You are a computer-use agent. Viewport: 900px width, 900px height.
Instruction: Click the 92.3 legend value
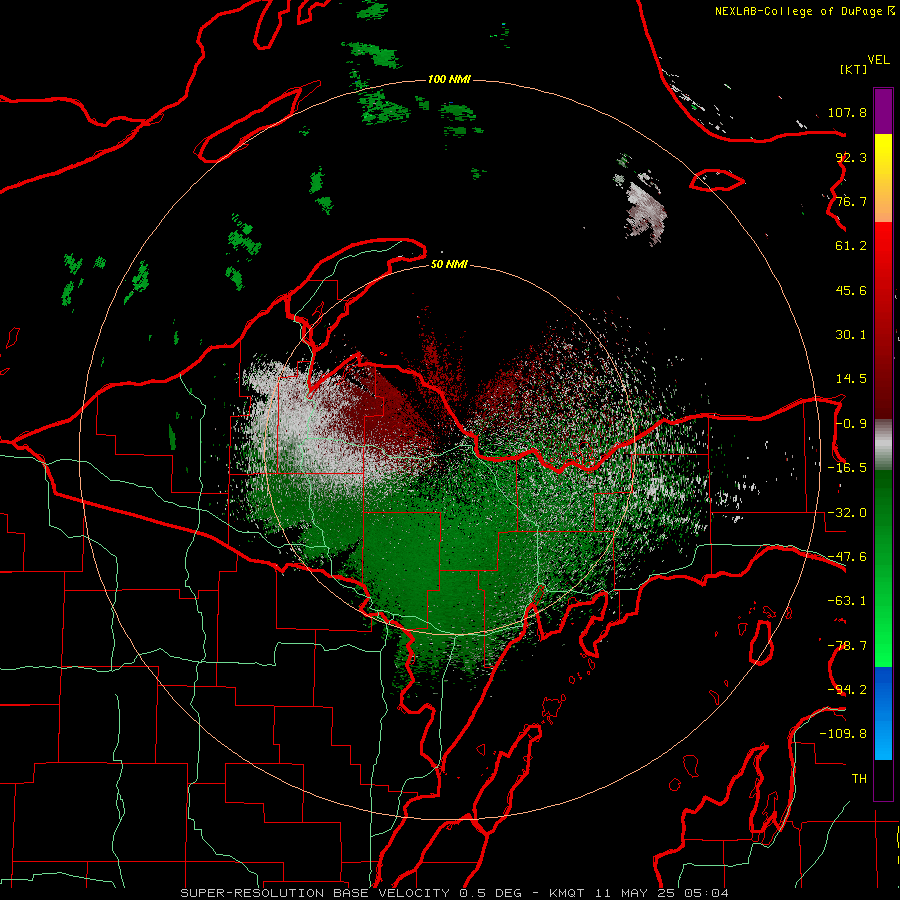851,157
